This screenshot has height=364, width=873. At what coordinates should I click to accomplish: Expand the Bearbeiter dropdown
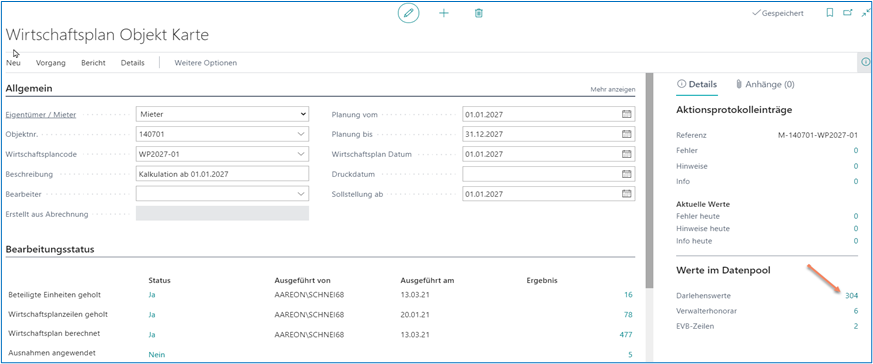pos(301,194)
